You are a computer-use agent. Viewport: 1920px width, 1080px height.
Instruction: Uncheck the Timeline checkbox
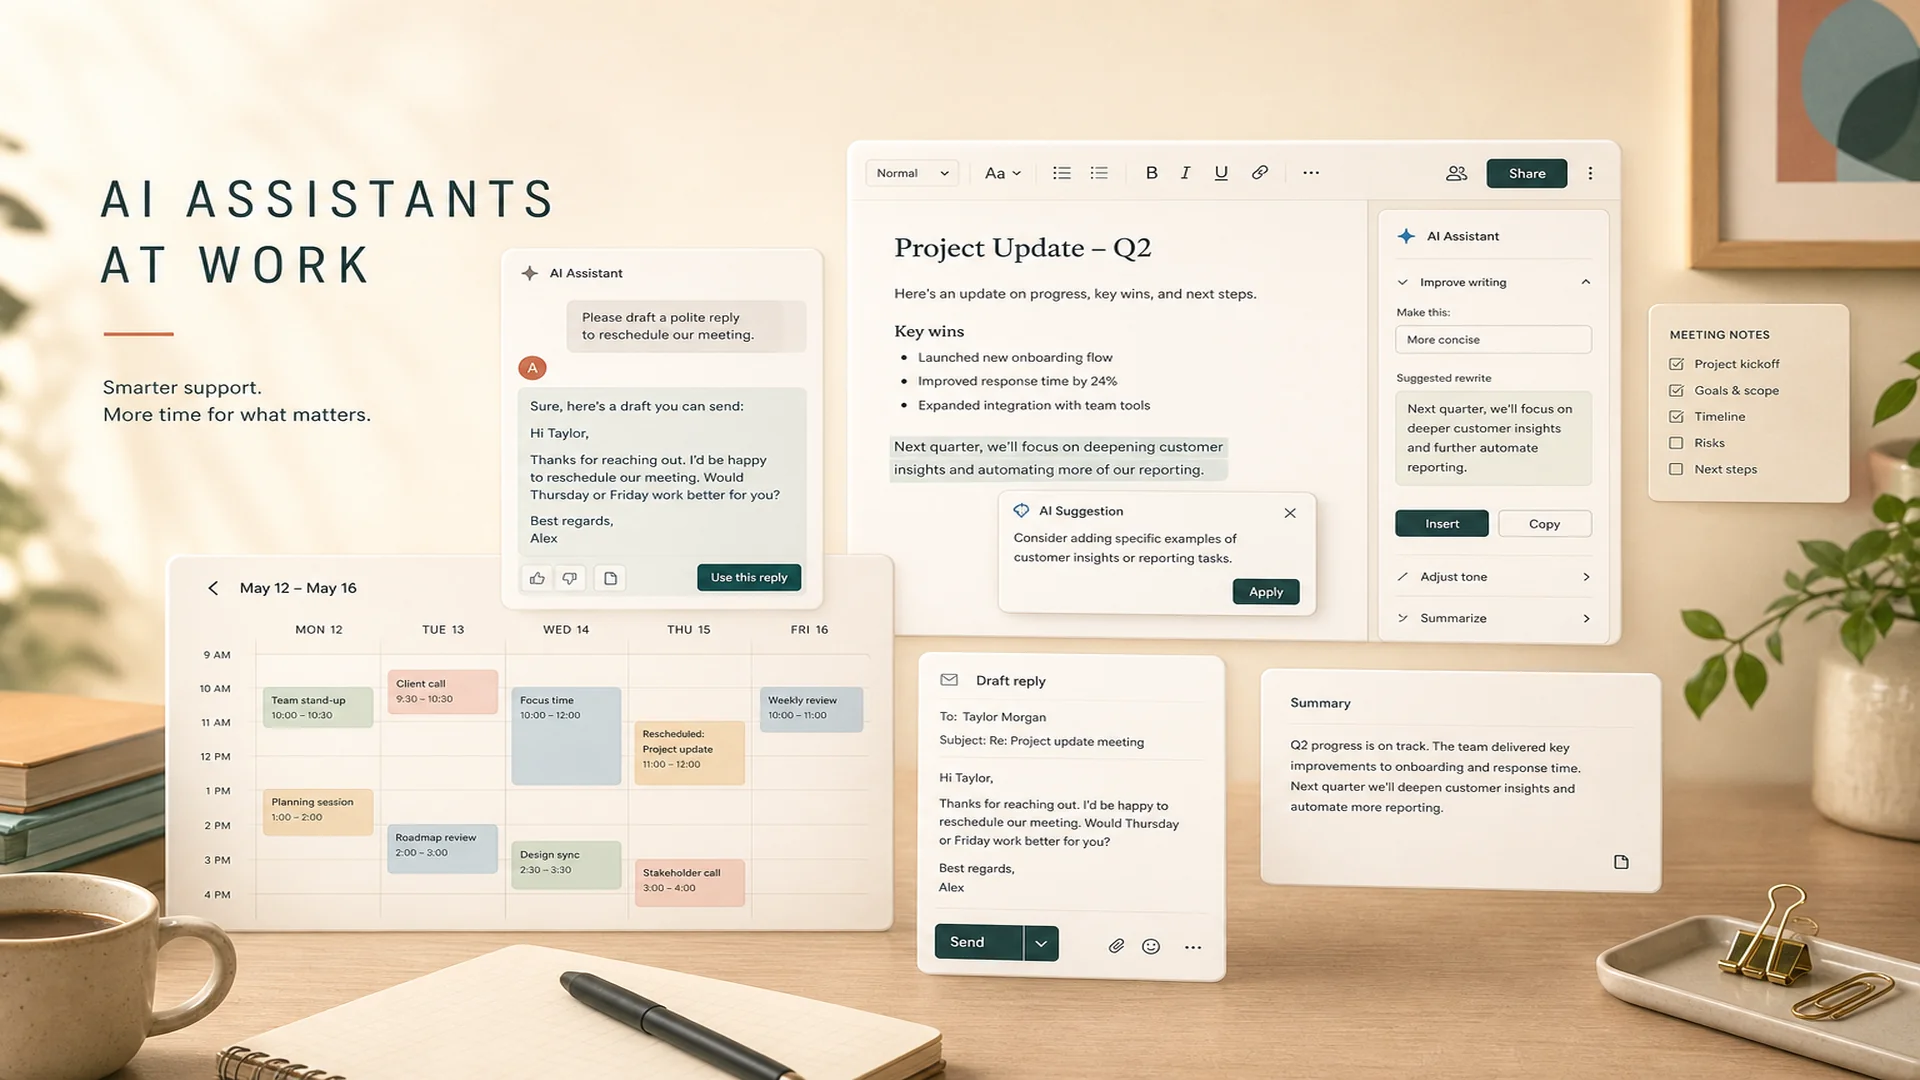coord(1676,416)
